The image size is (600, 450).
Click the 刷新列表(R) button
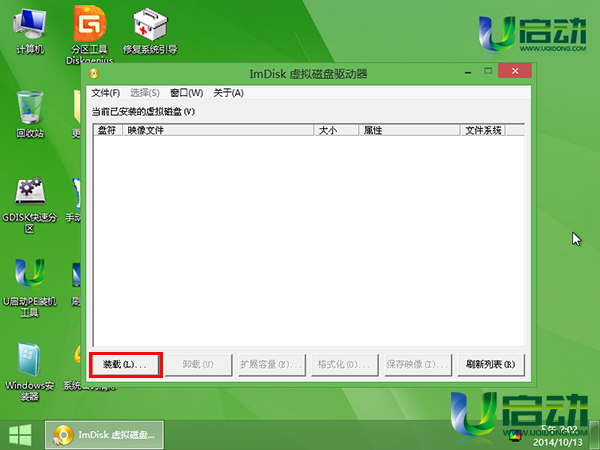(x=491, y=365)
